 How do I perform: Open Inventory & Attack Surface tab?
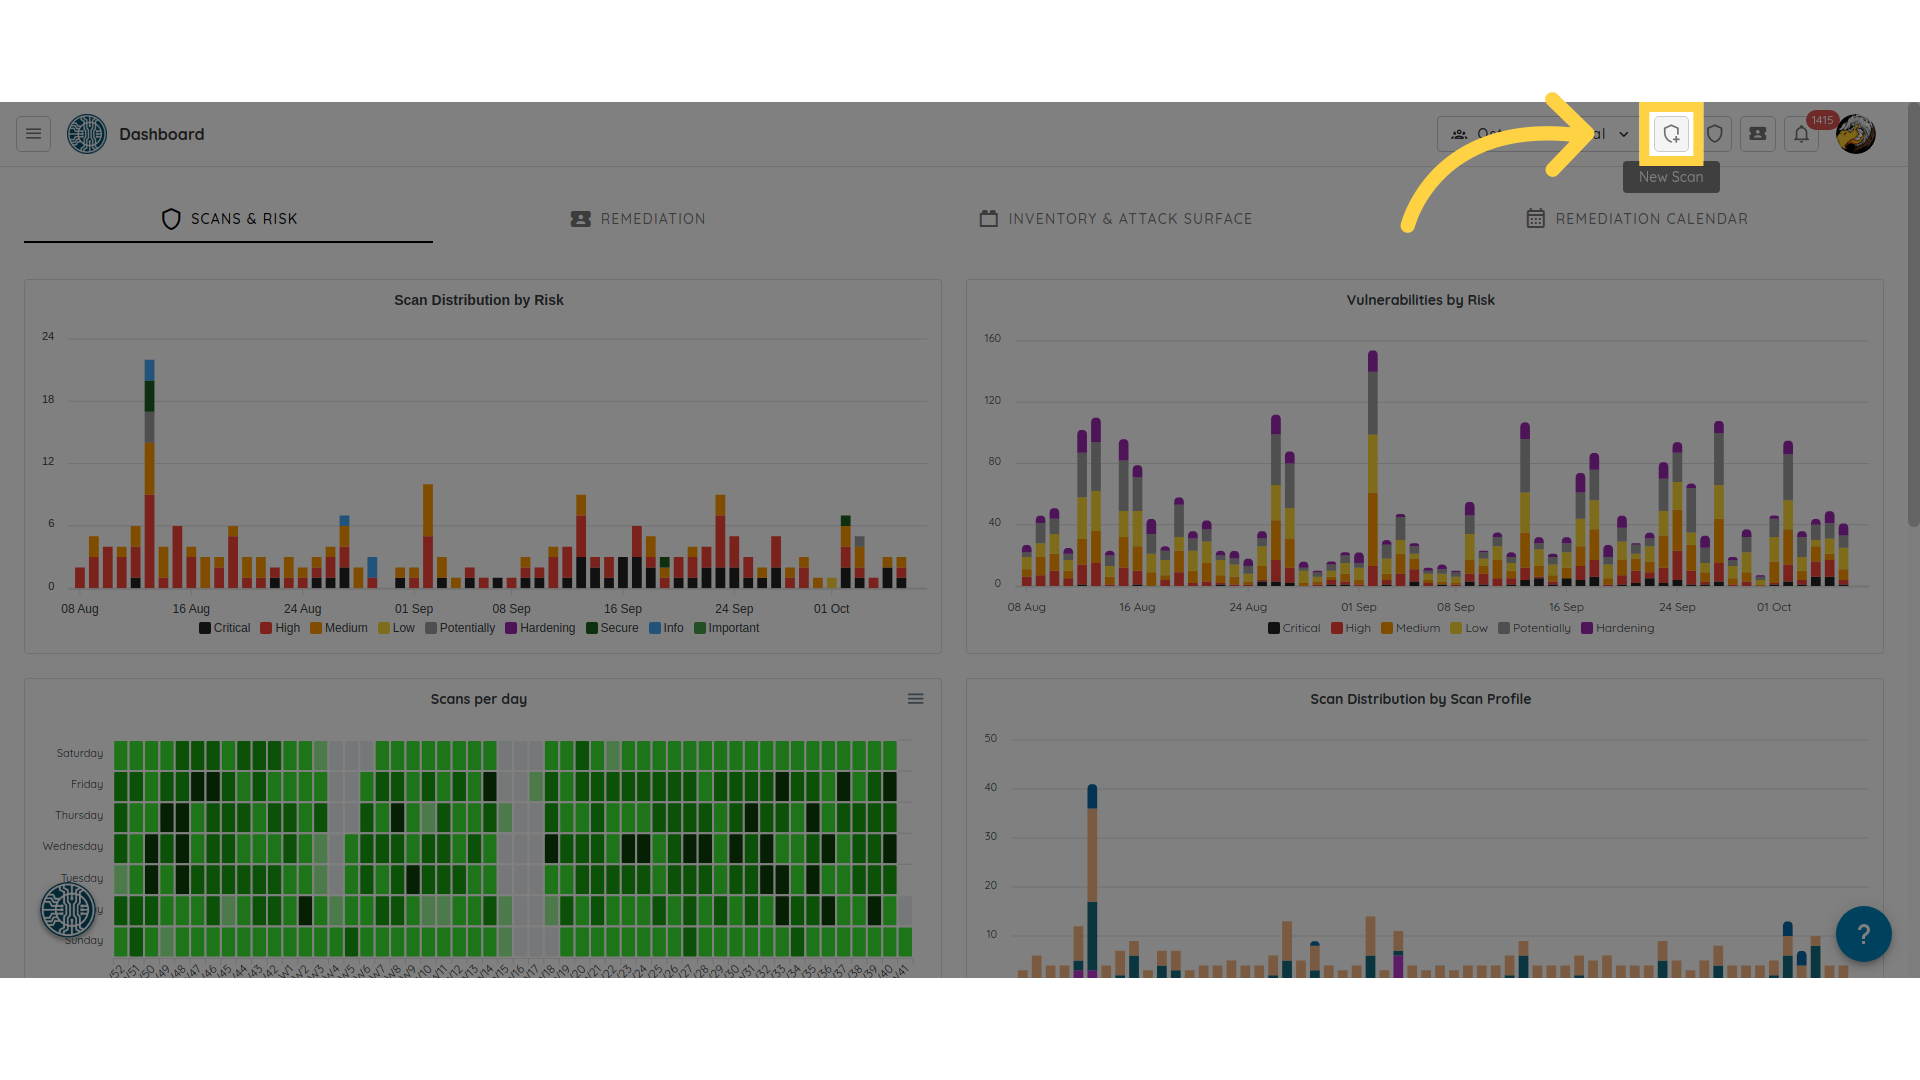click(x=1116, y=219)
